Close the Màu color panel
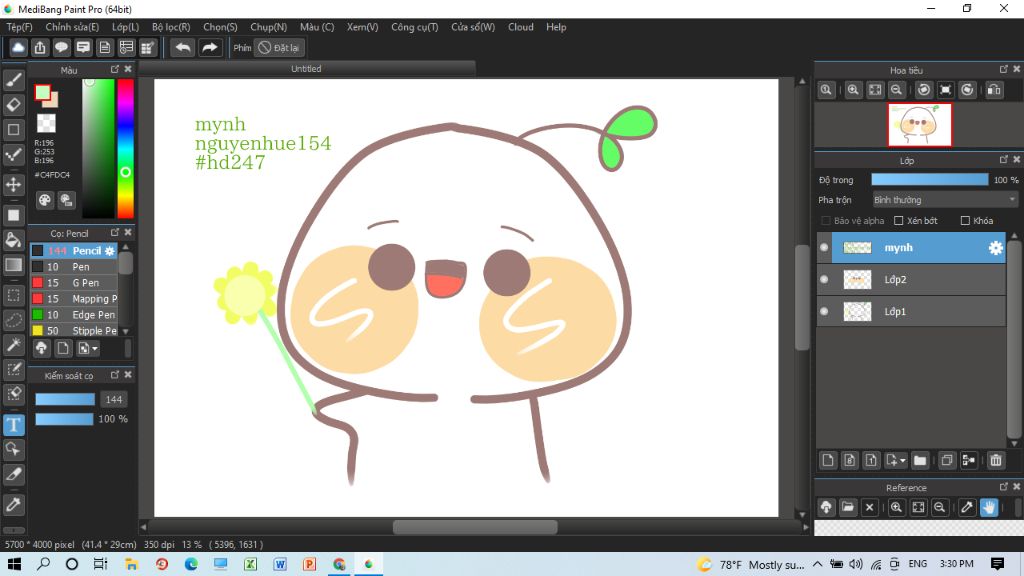Viewport: 1024px width, 576px height. (x=128, y=69)
